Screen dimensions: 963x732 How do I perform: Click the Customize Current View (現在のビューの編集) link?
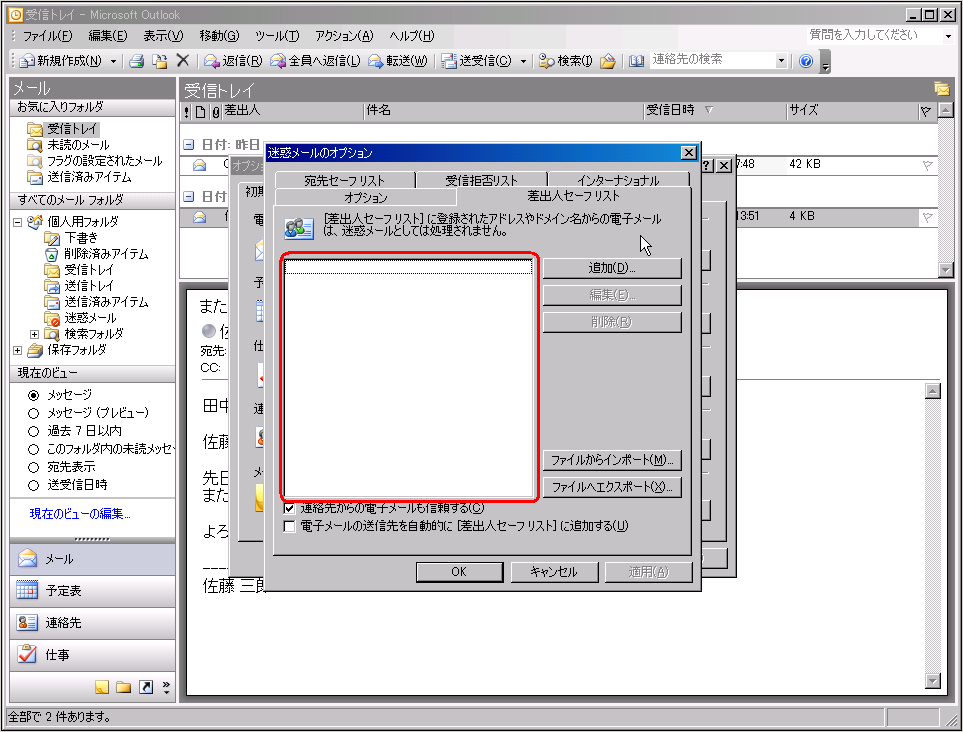point(80,514)
